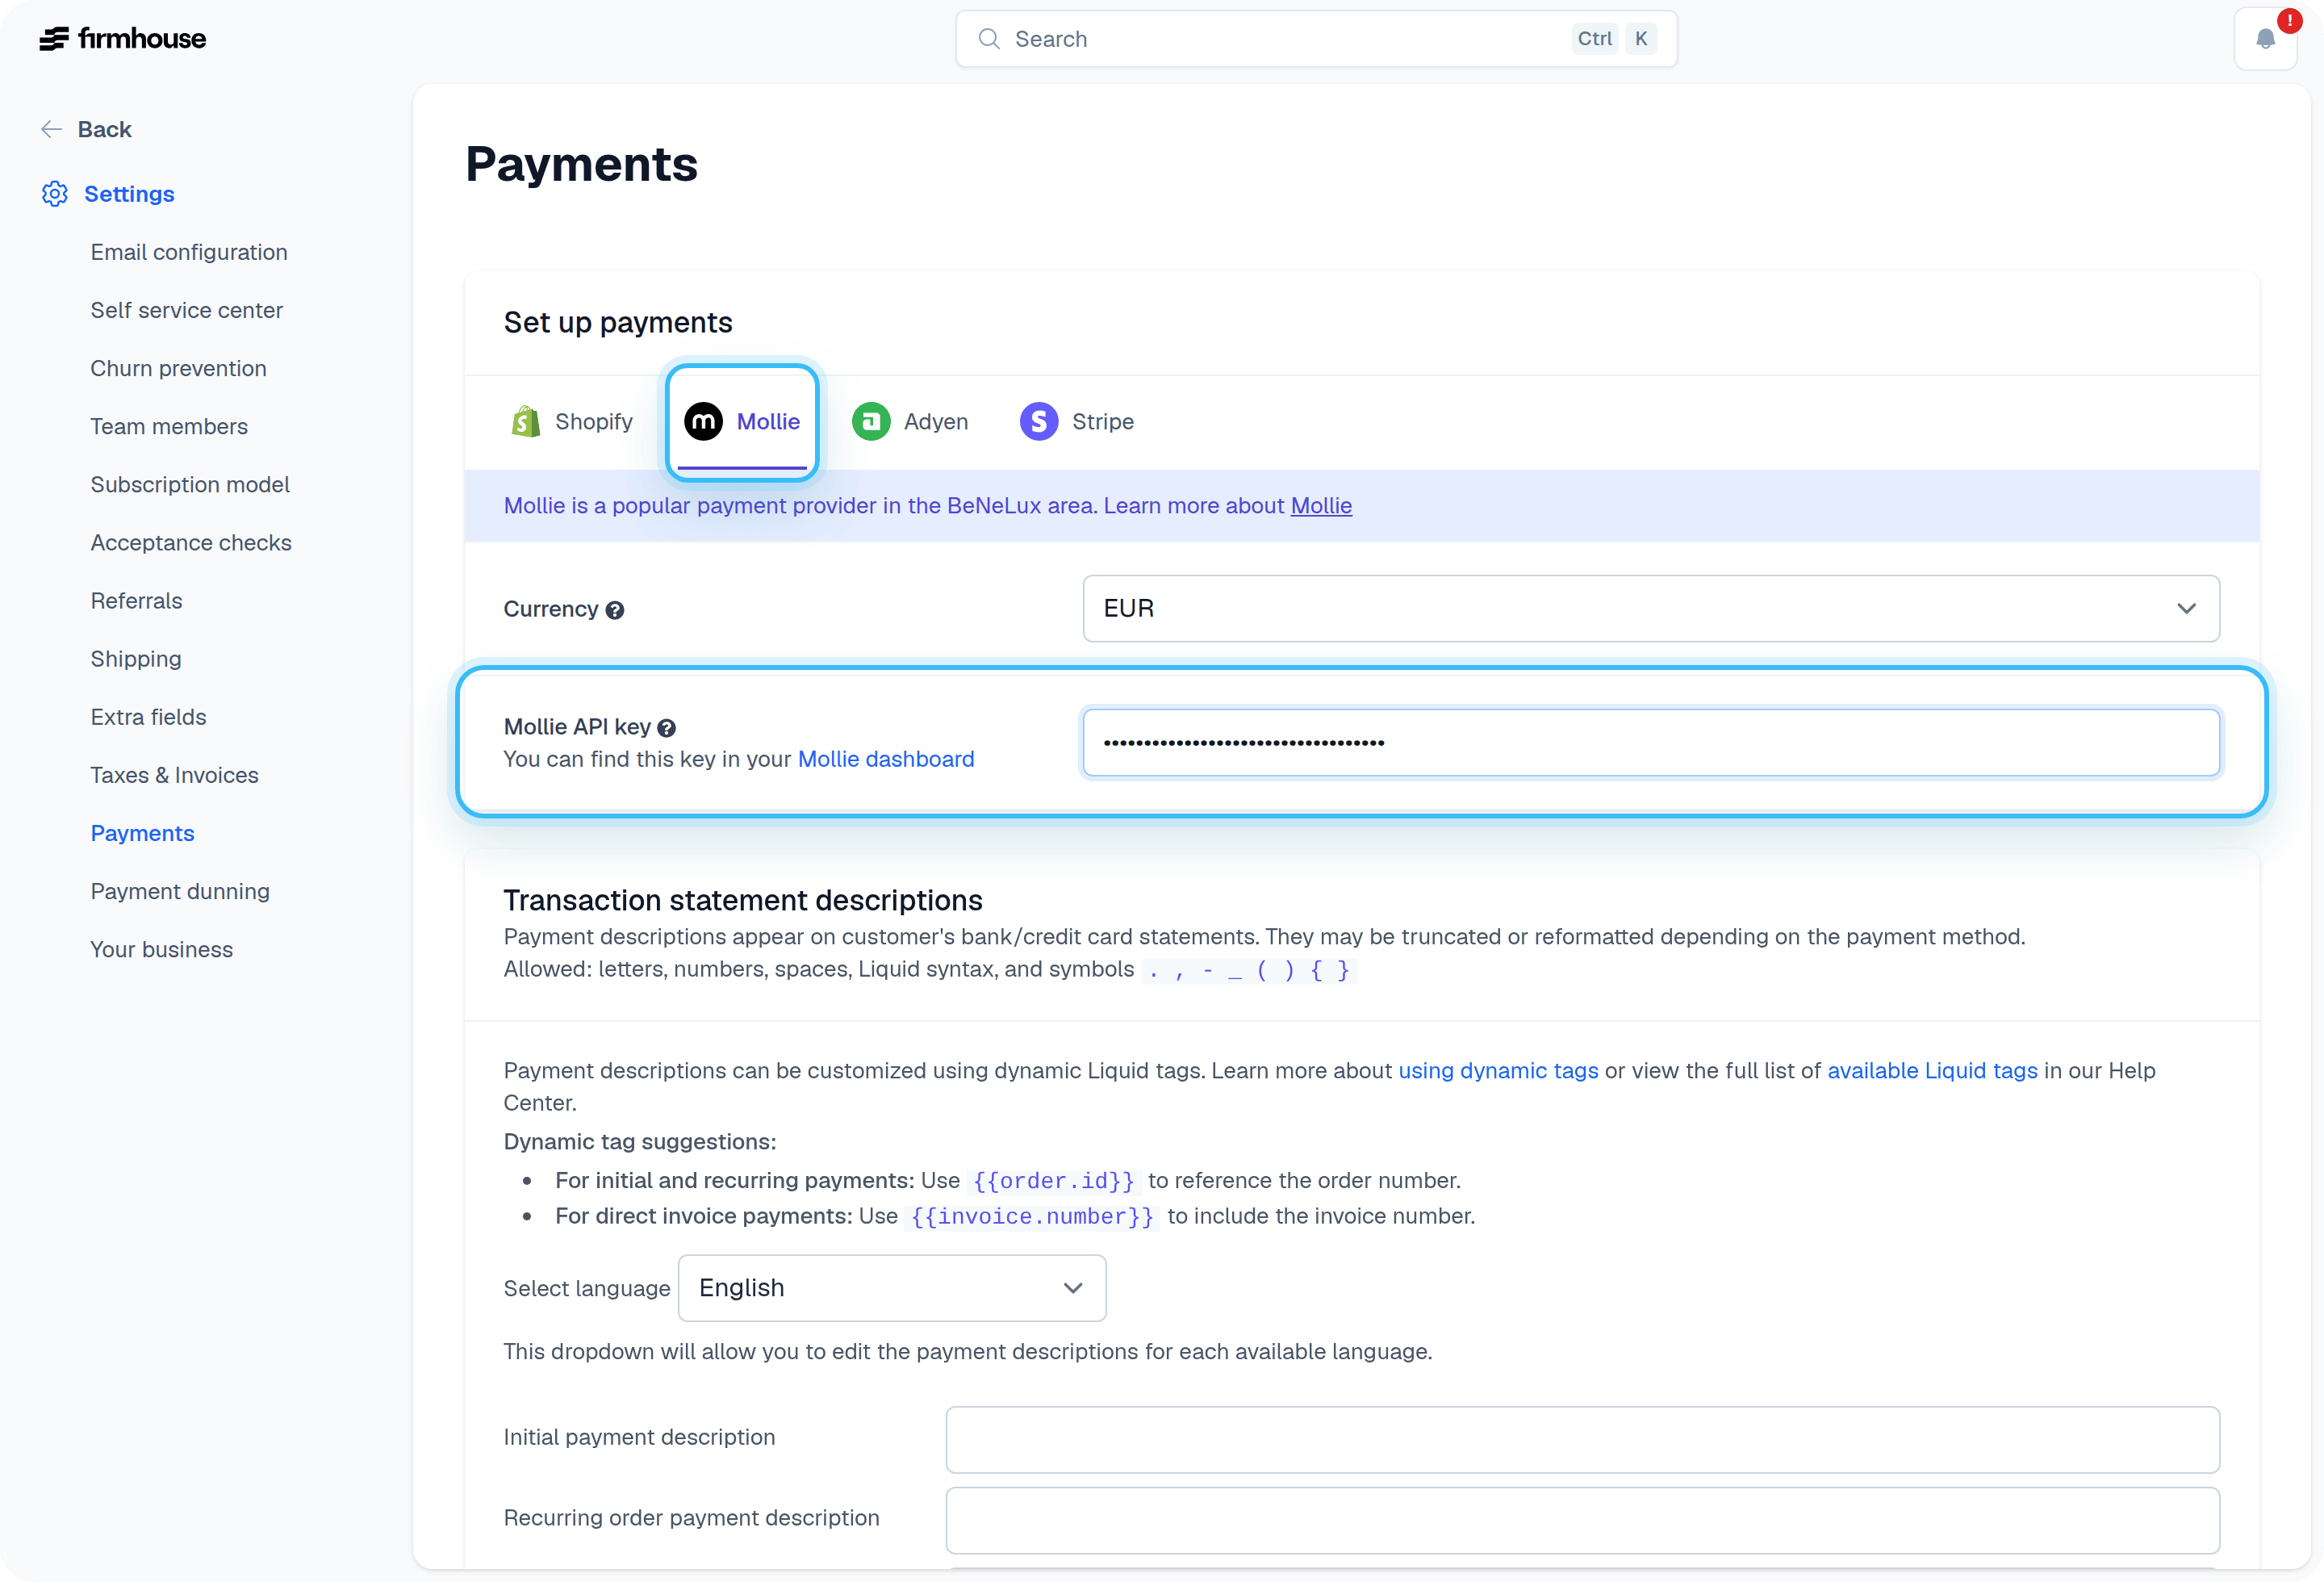Open Email configuration settings
This screenshot has width=2324, height=1582.
pyautogui.click(x=189, y=252)
